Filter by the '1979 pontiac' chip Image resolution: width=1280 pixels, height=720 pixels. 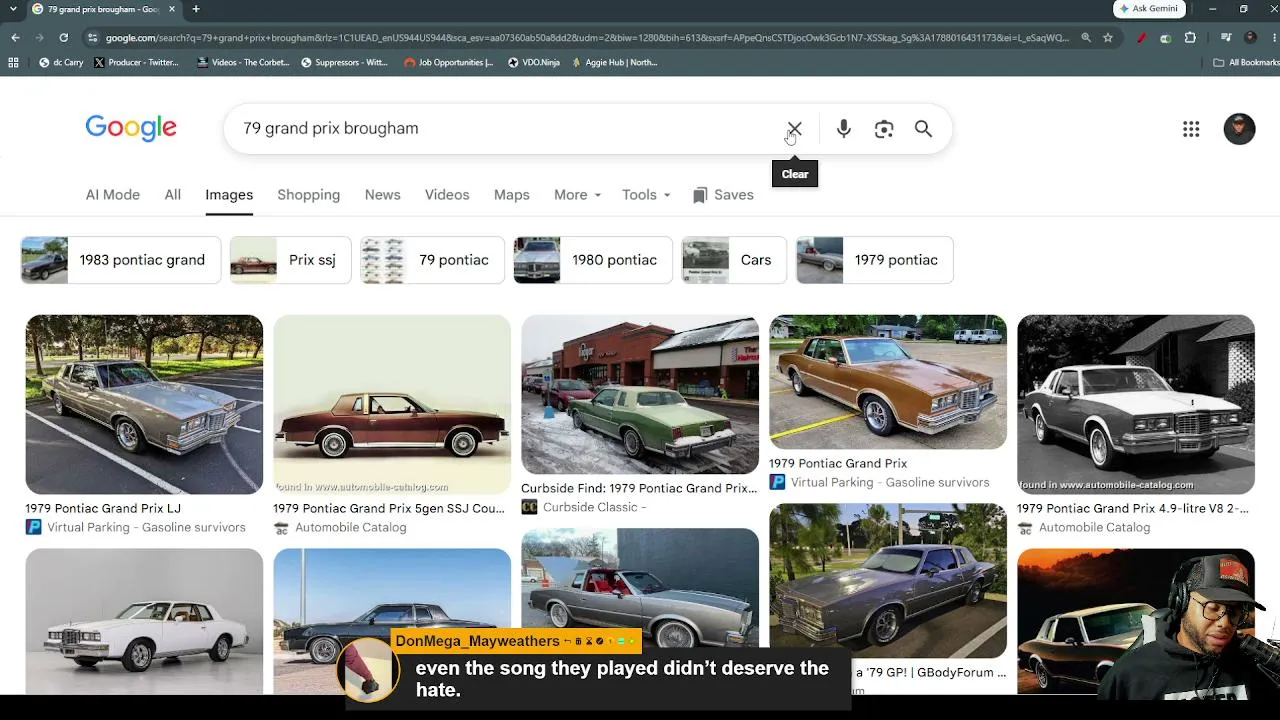(x=875, y=260)
